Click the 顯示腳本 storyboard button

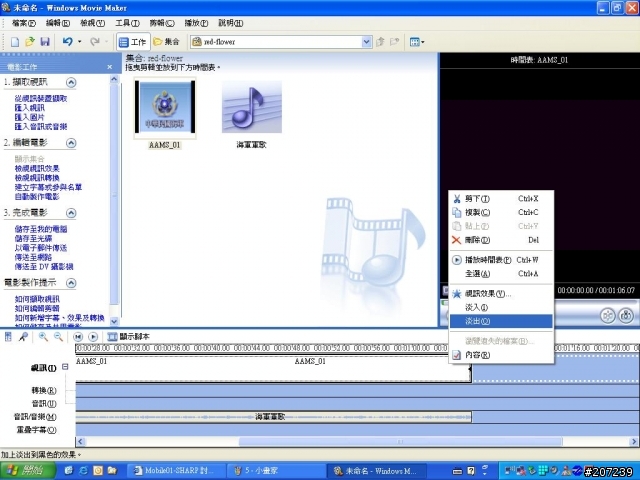tap(128, 337)
